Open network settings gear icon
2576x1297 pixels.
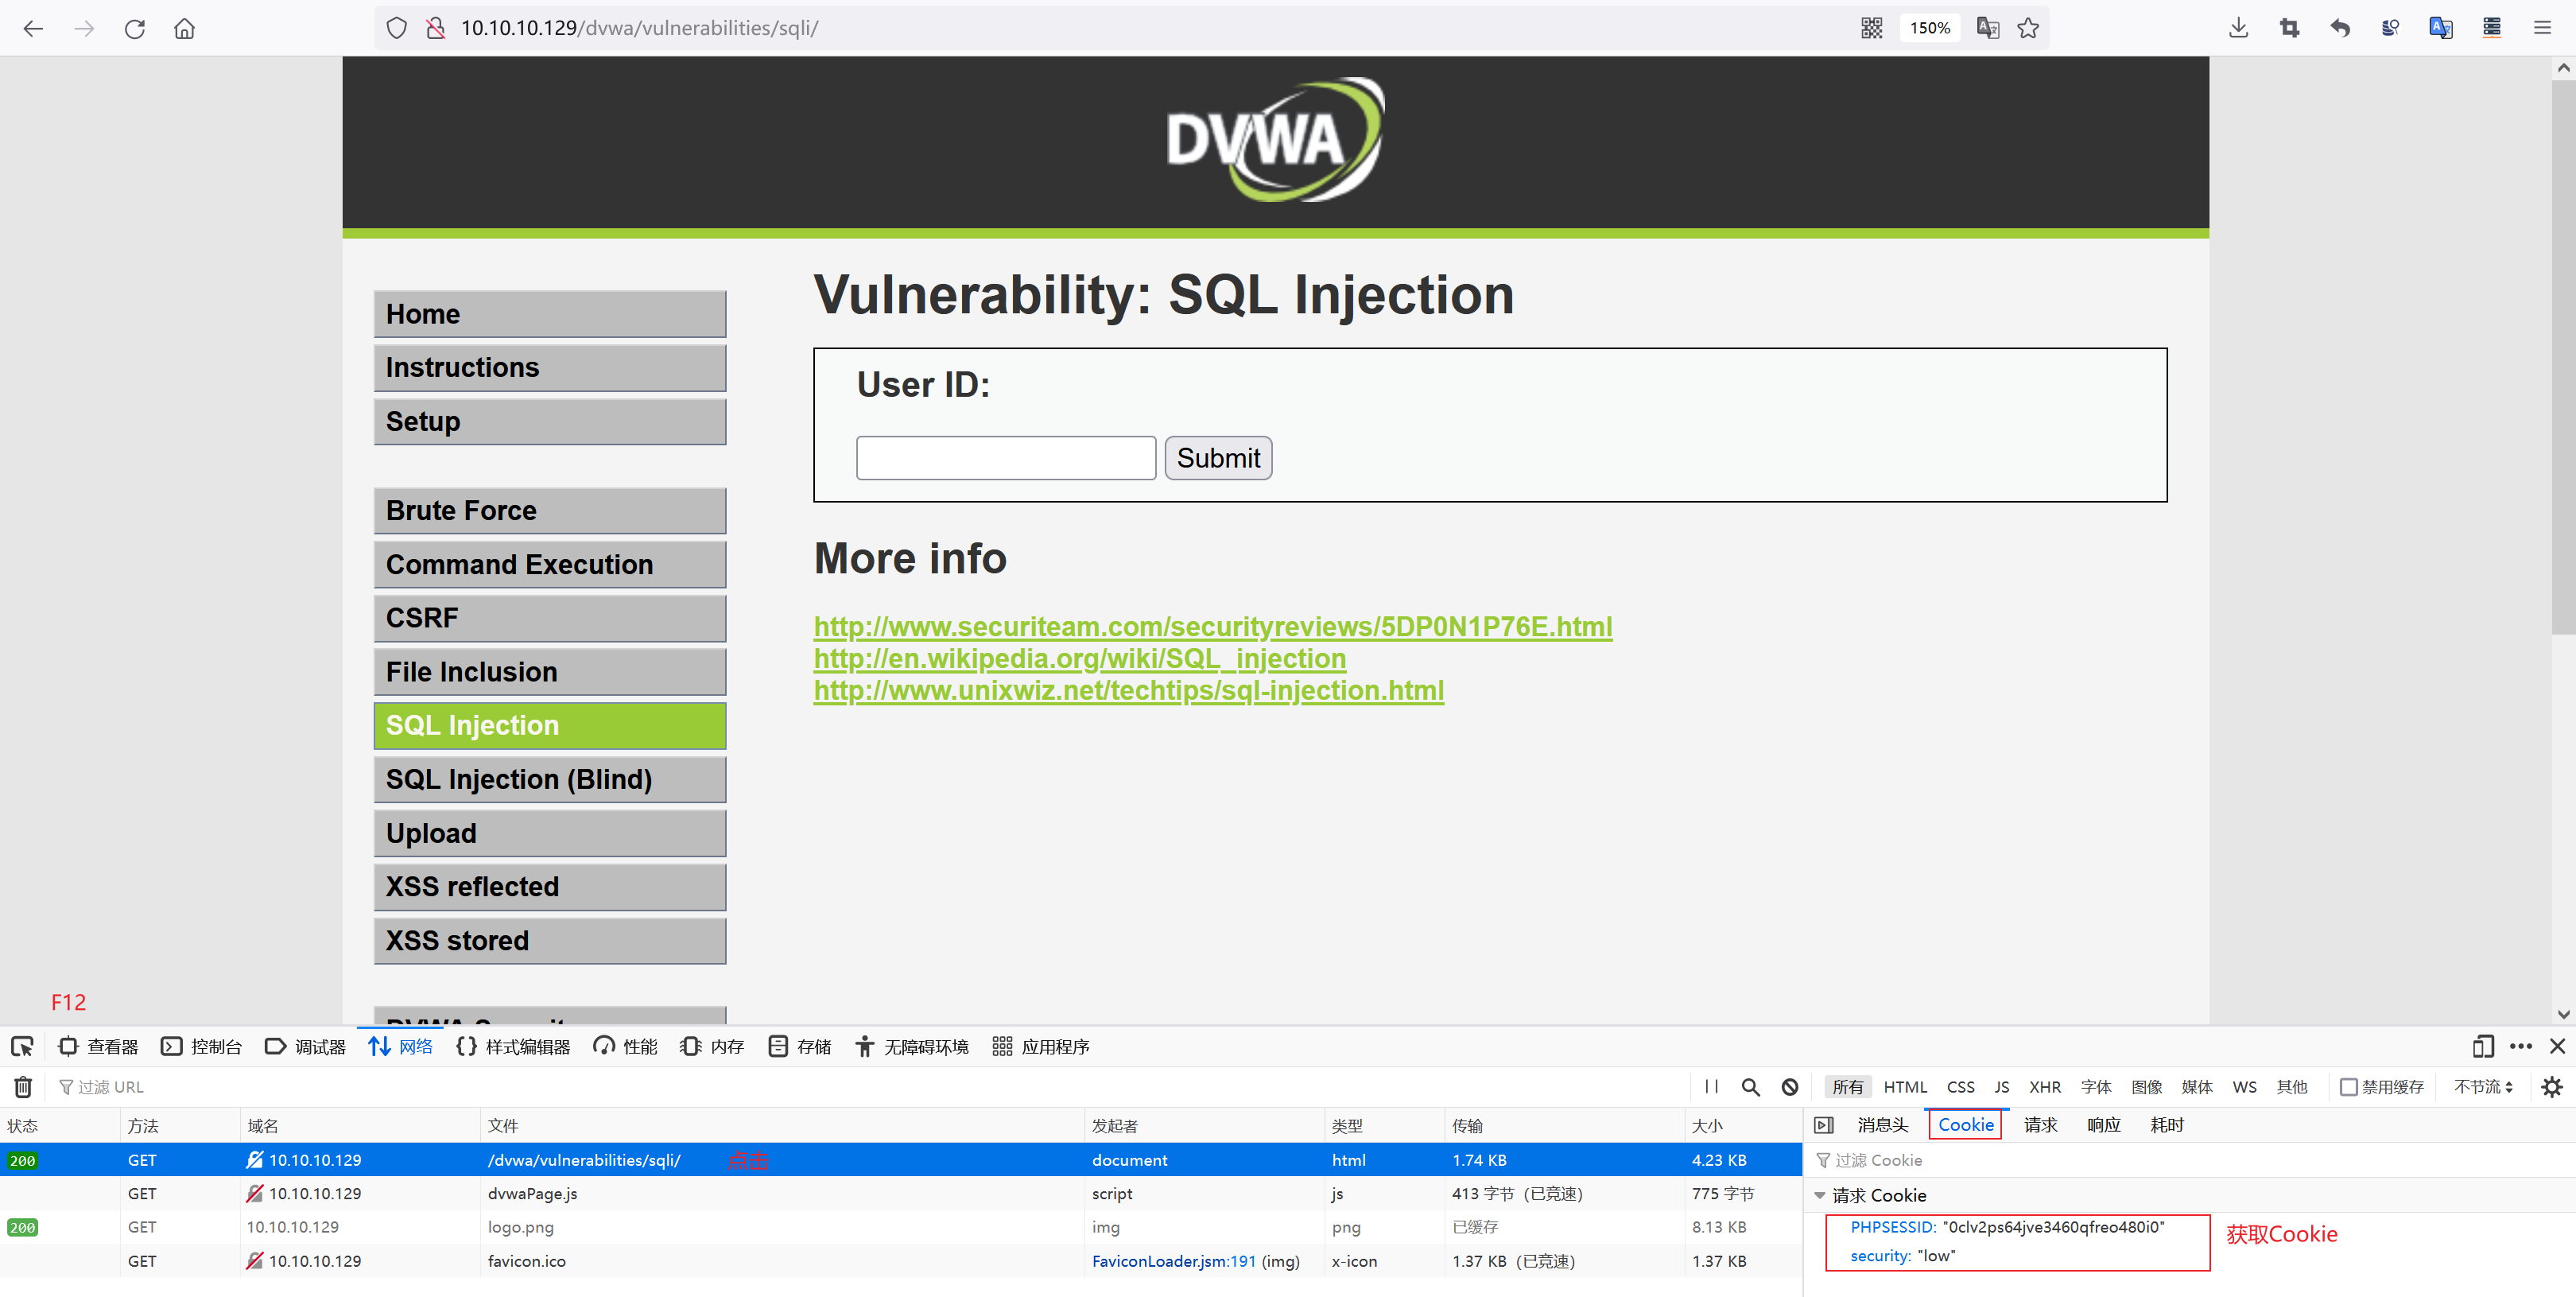pyautogui.click(x=2552, y=1087)
